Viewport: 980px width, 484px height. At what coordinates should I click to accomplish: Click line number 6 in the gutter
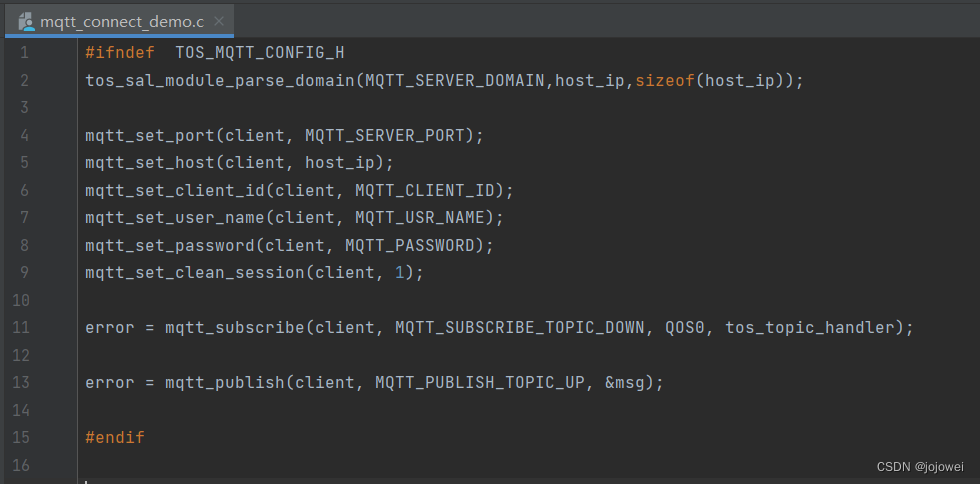pyautogui.click(x=24, y=190)
